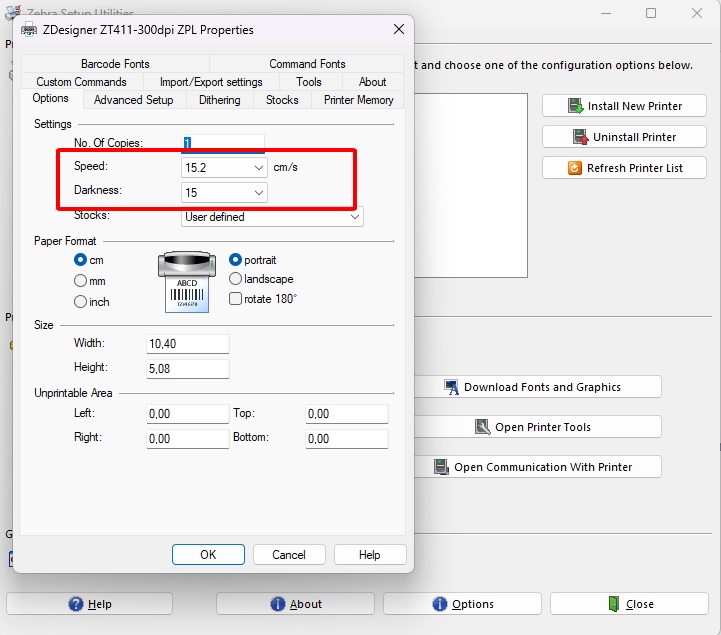
Task: Click the label printer preview image
Action: [x=187, y=282]
